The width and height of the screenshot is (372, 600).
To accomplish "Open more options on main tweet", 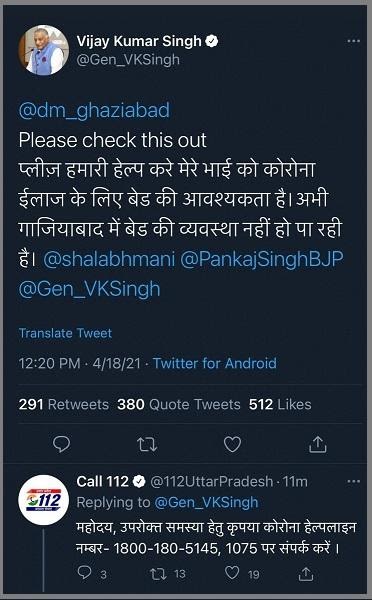I will click(x=353, y=41).
